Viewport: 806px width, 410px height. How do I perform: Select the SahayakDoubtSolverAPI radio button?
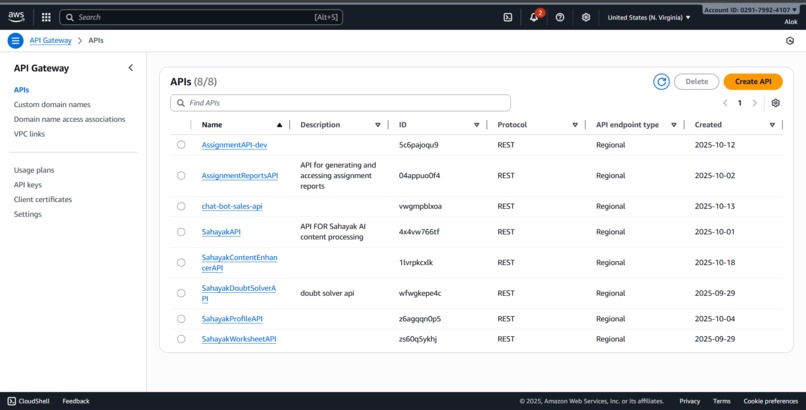(x=181, y=293)
